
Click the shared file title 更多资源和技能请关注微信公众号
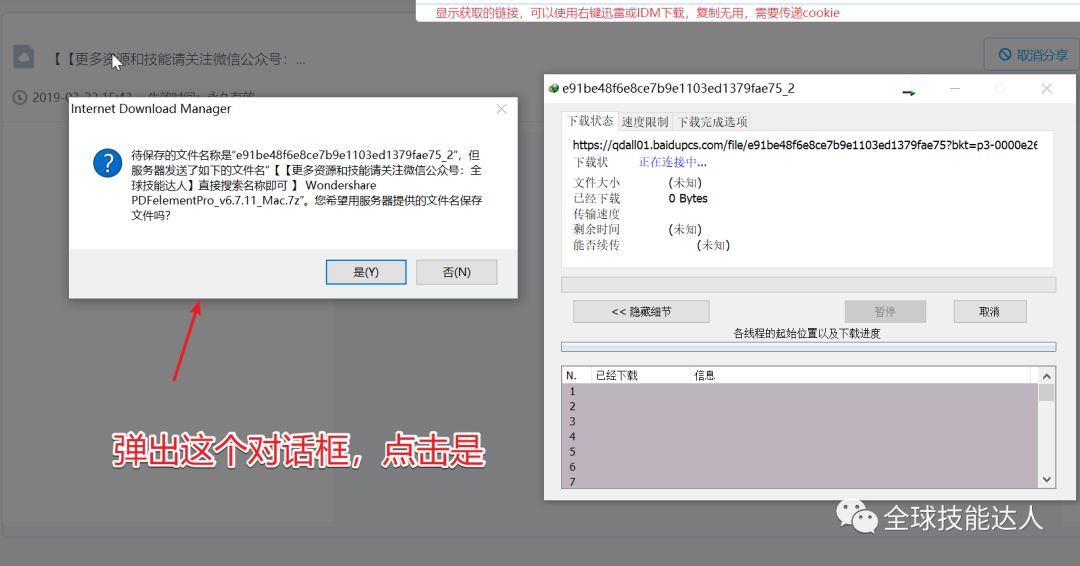[x=180, y=60]
